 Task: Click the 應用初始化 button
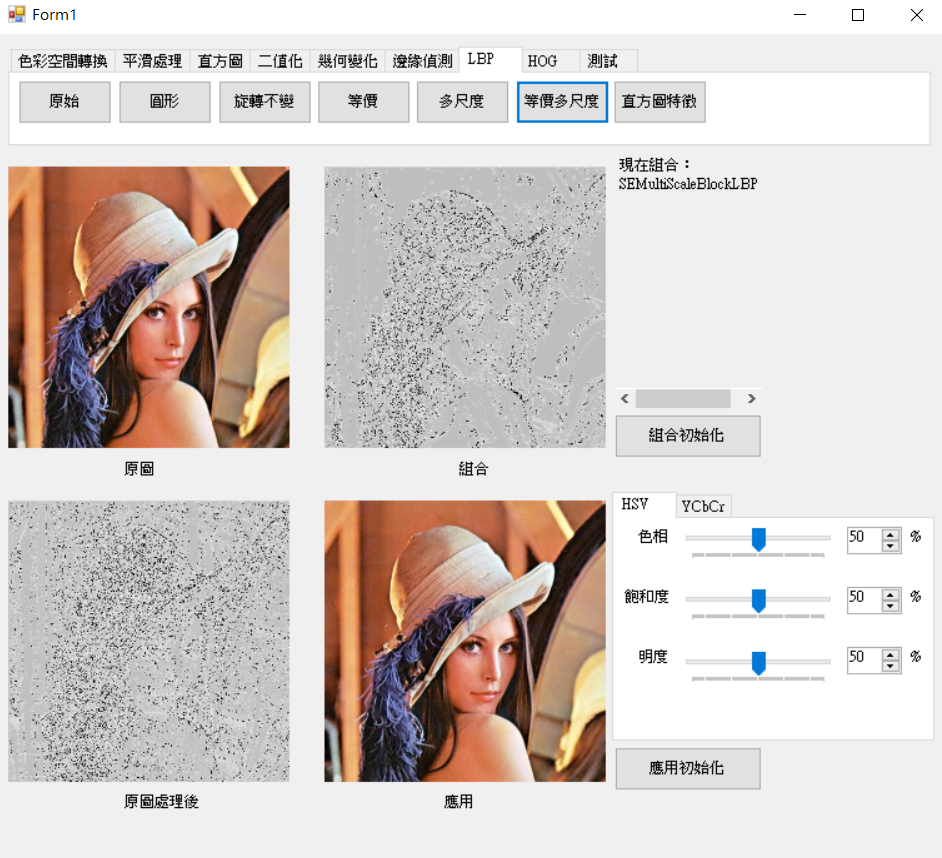(x=688, y=768)
